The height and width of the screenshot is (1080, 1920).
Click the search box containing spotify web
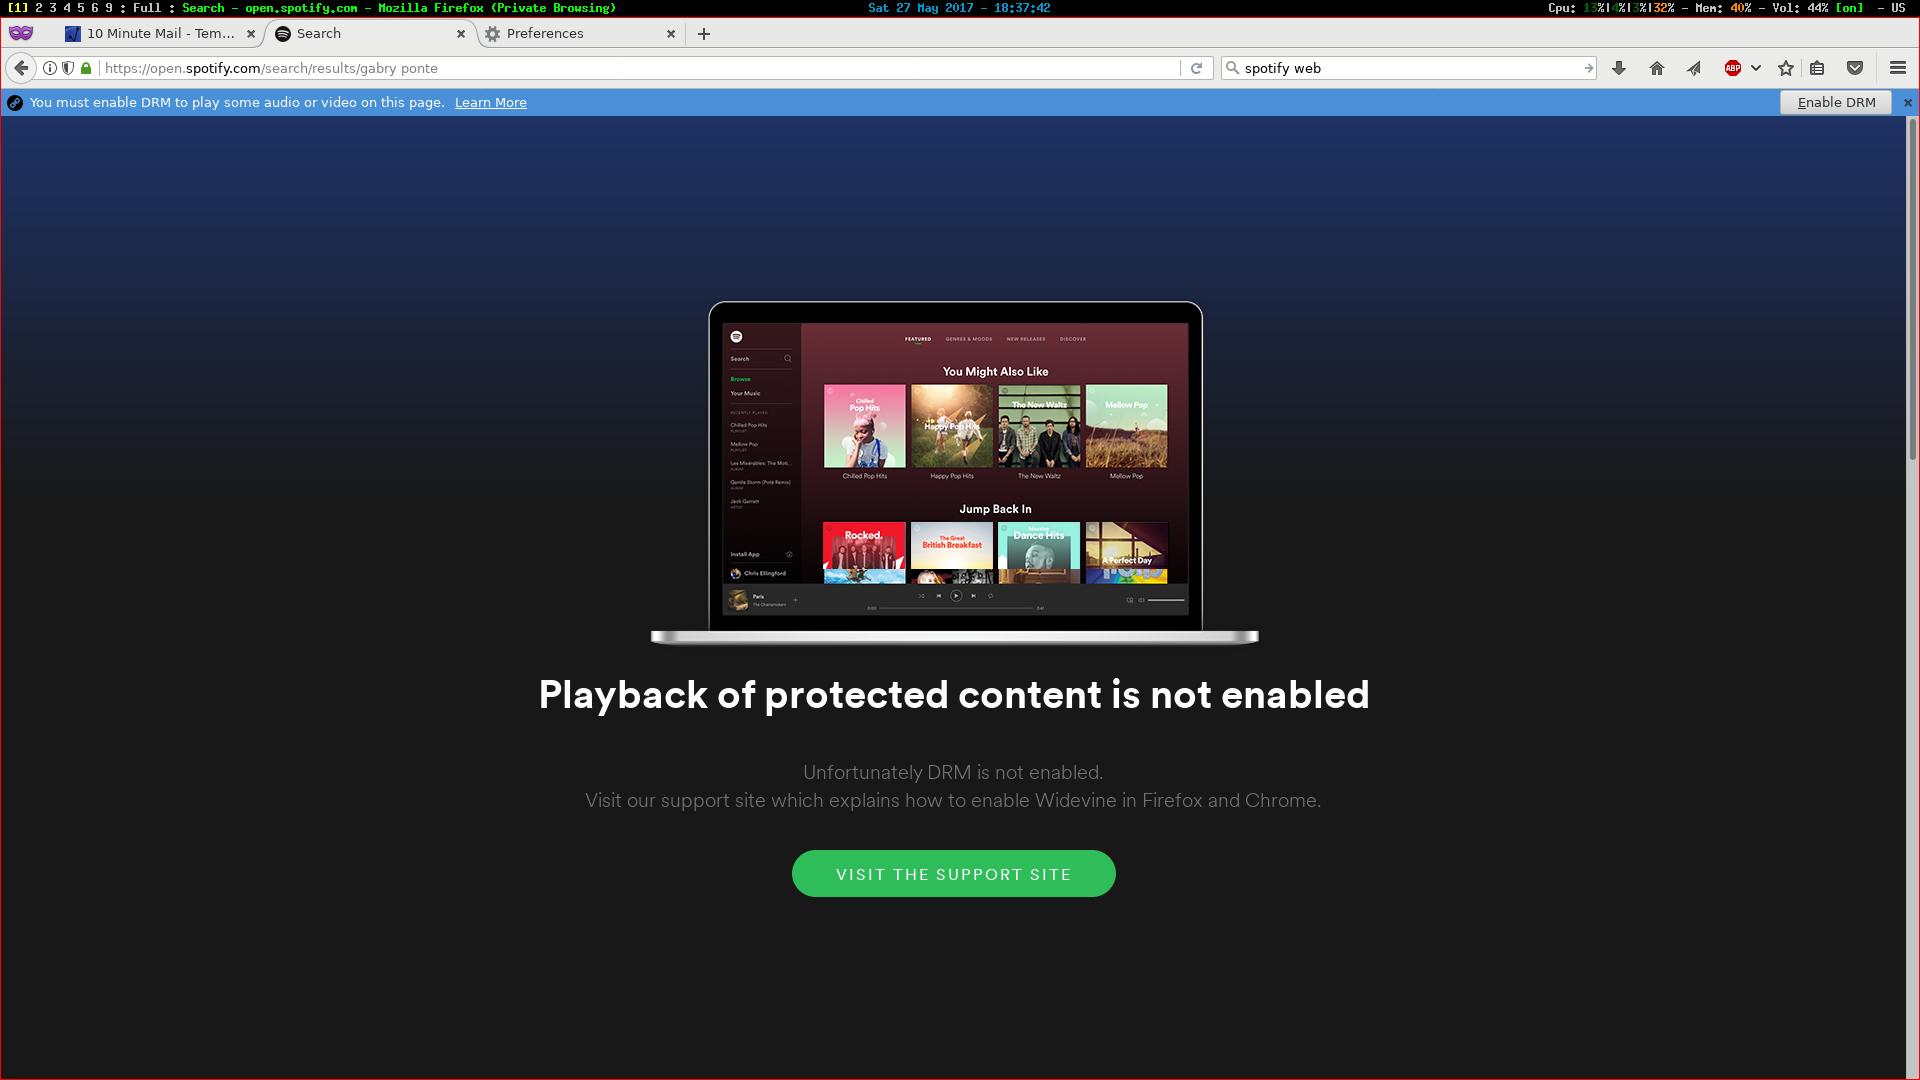click(x=1410, y=68)
